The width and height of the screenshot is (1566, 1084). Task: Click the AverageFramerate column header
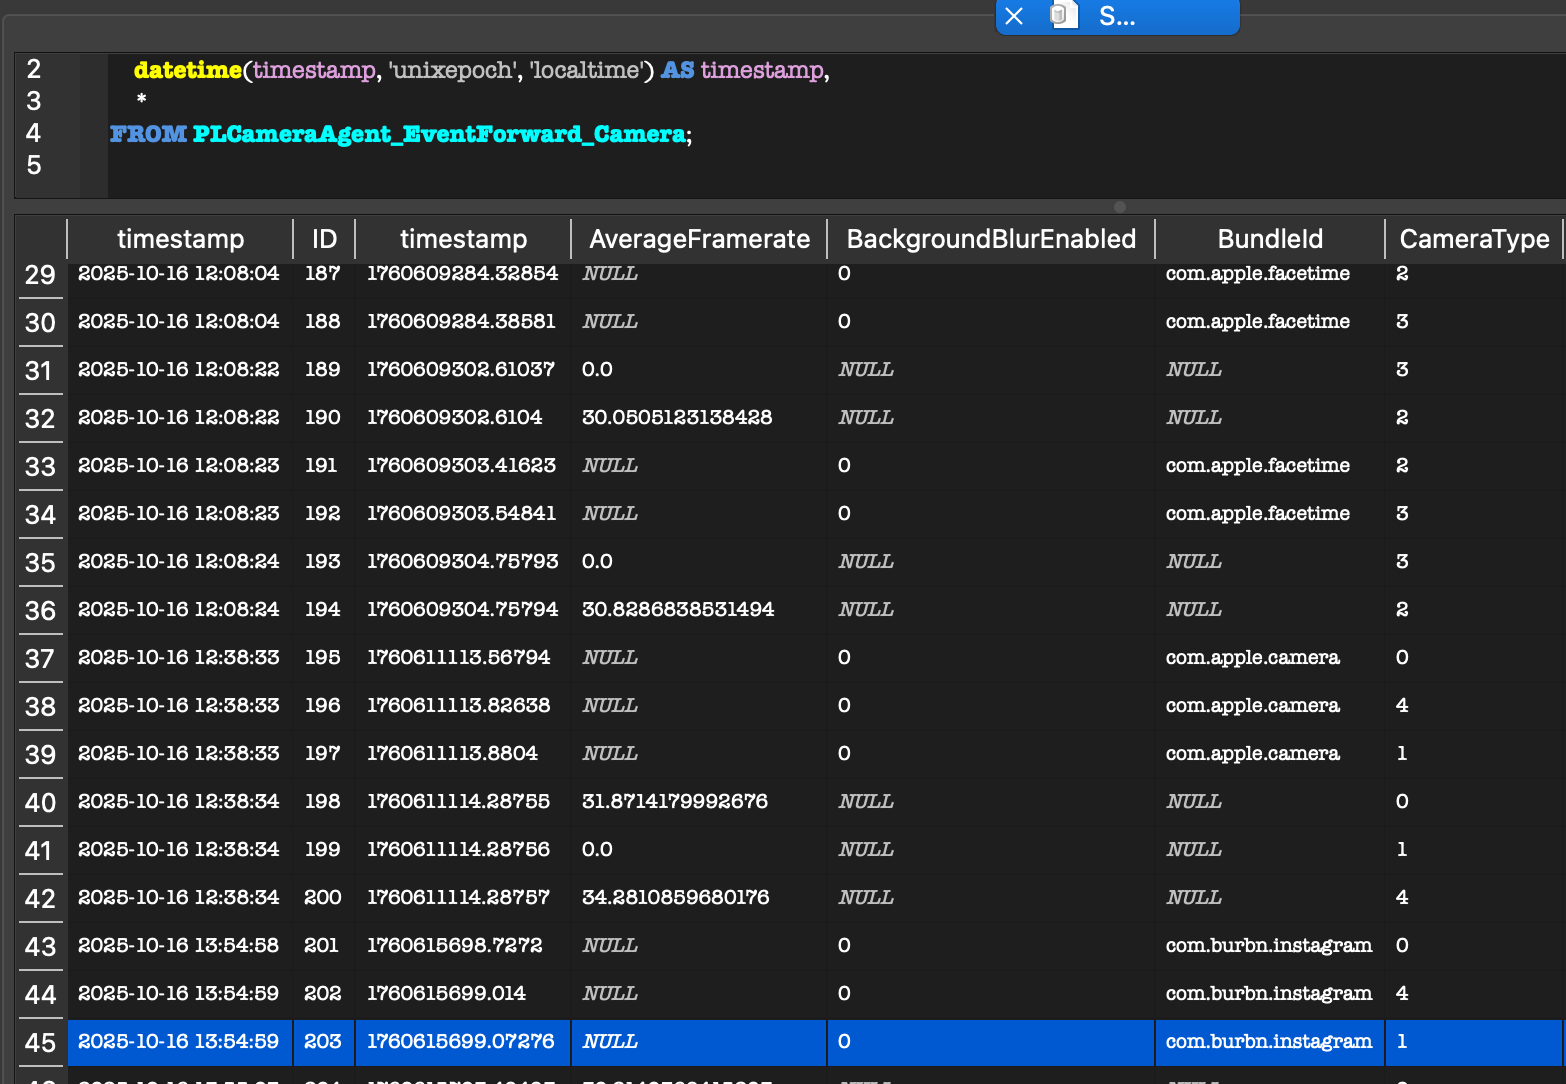tap(699, 239)
